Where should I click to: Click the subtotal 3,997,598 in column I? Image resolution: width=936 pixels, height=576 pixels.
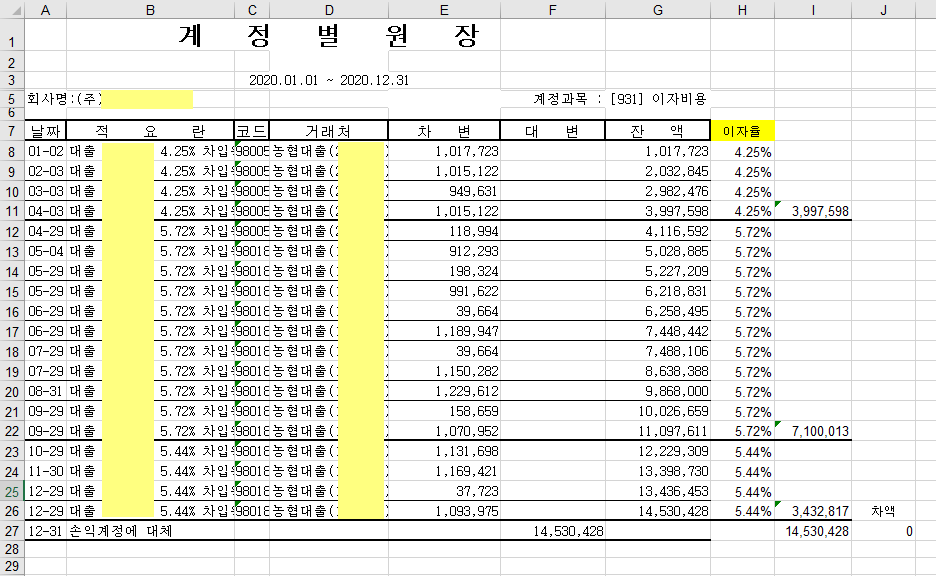[813, 211]
